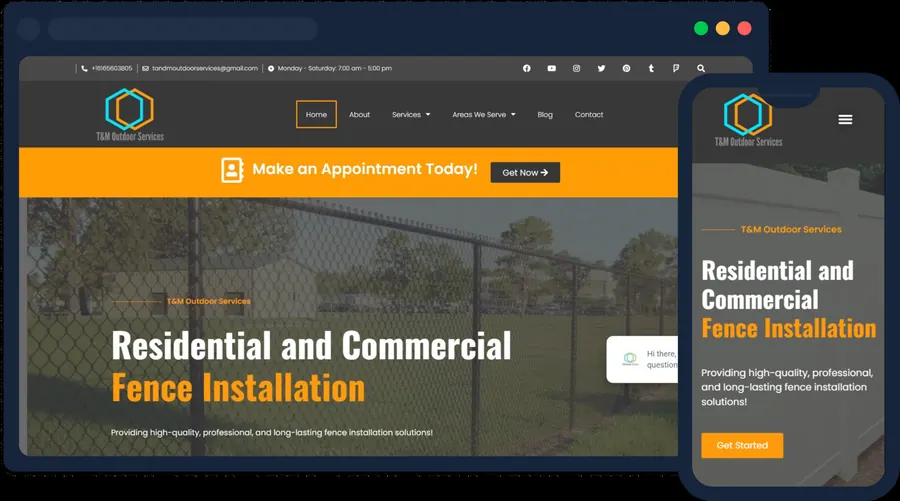Click the browser address bar in mockup
The image size is (900, 501).
183,29
